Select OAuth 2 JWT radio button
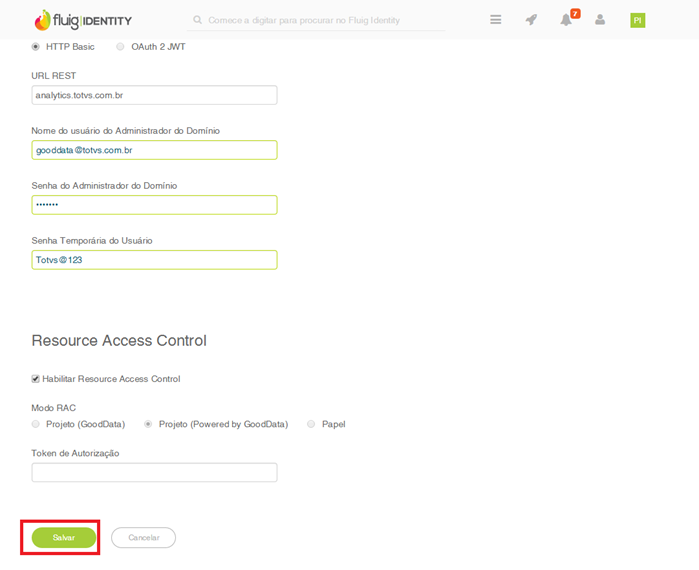This screenshot has width=699, height=570. (120, 47)
